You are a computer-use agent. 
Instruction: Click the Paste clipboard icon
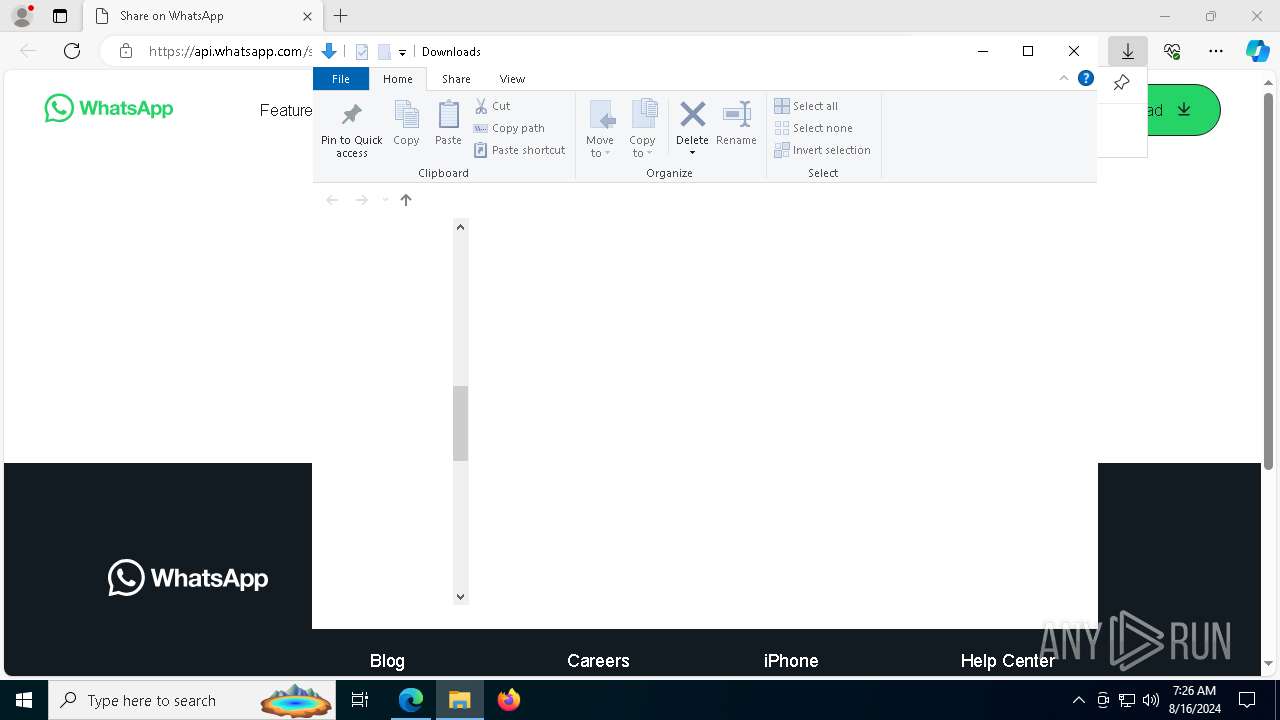click(448, 114)
